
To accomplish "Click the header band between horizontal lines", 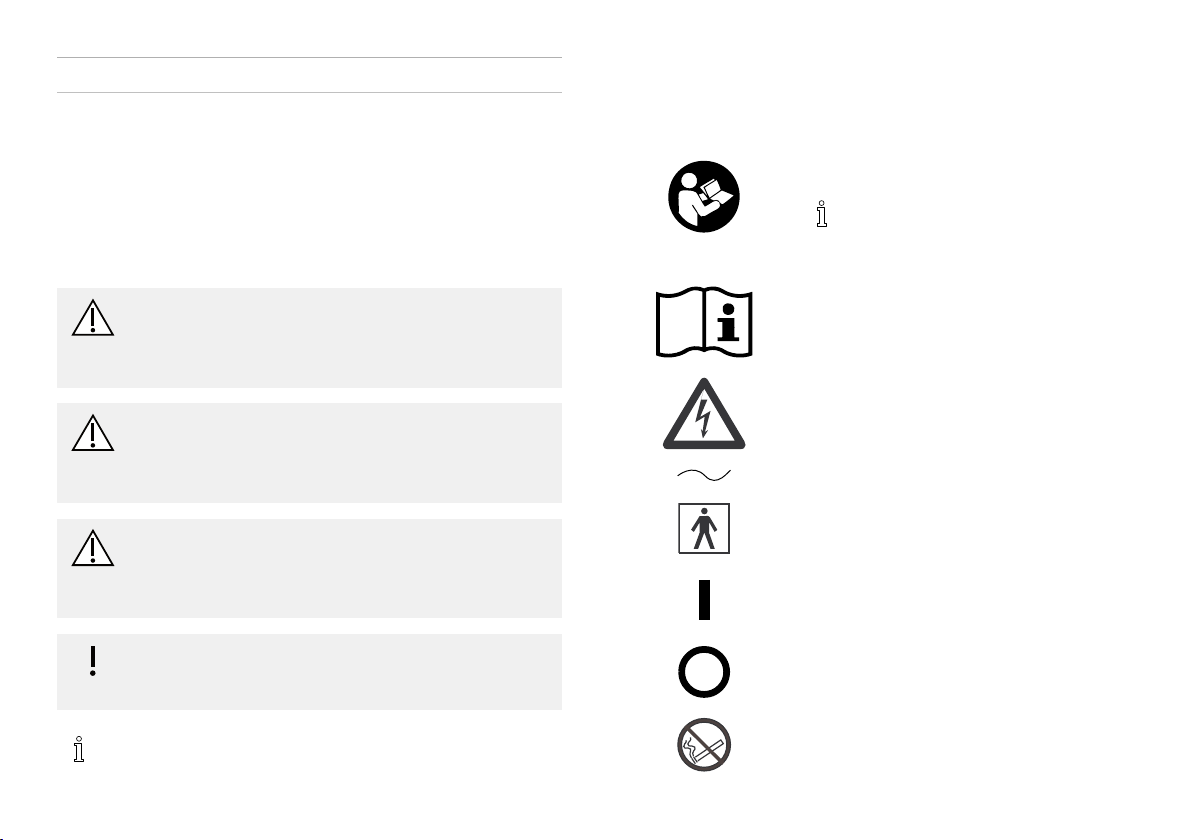I will (x=309, y=75).
